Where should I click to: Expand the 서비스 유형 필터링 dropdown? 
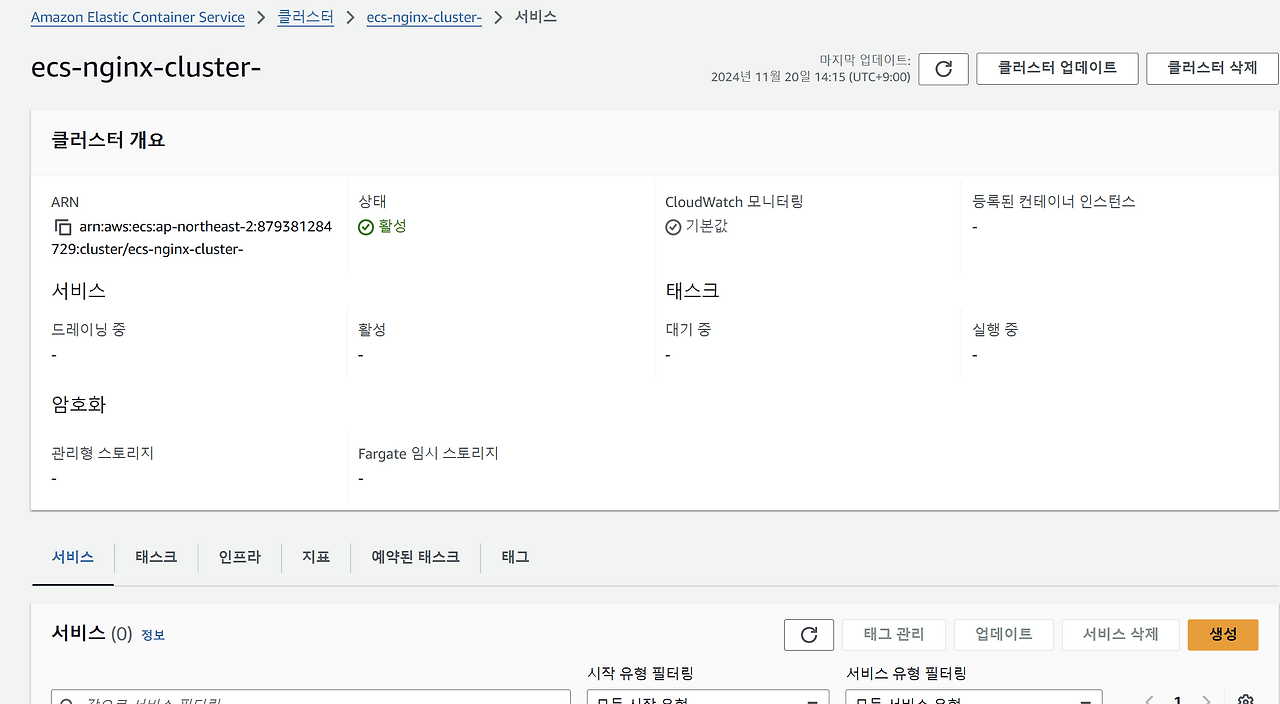click(974, 698)
